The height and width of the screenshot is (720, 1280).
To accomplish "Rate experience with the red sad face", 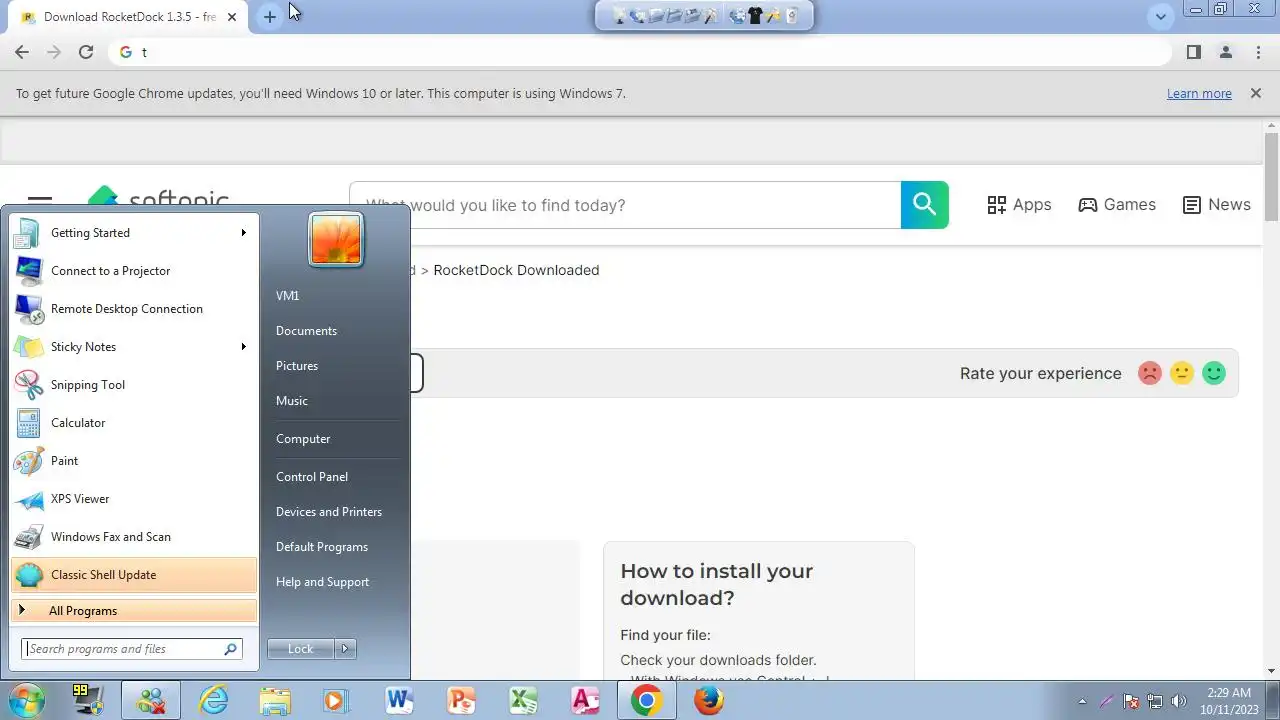I will (x=1150, y=373).
